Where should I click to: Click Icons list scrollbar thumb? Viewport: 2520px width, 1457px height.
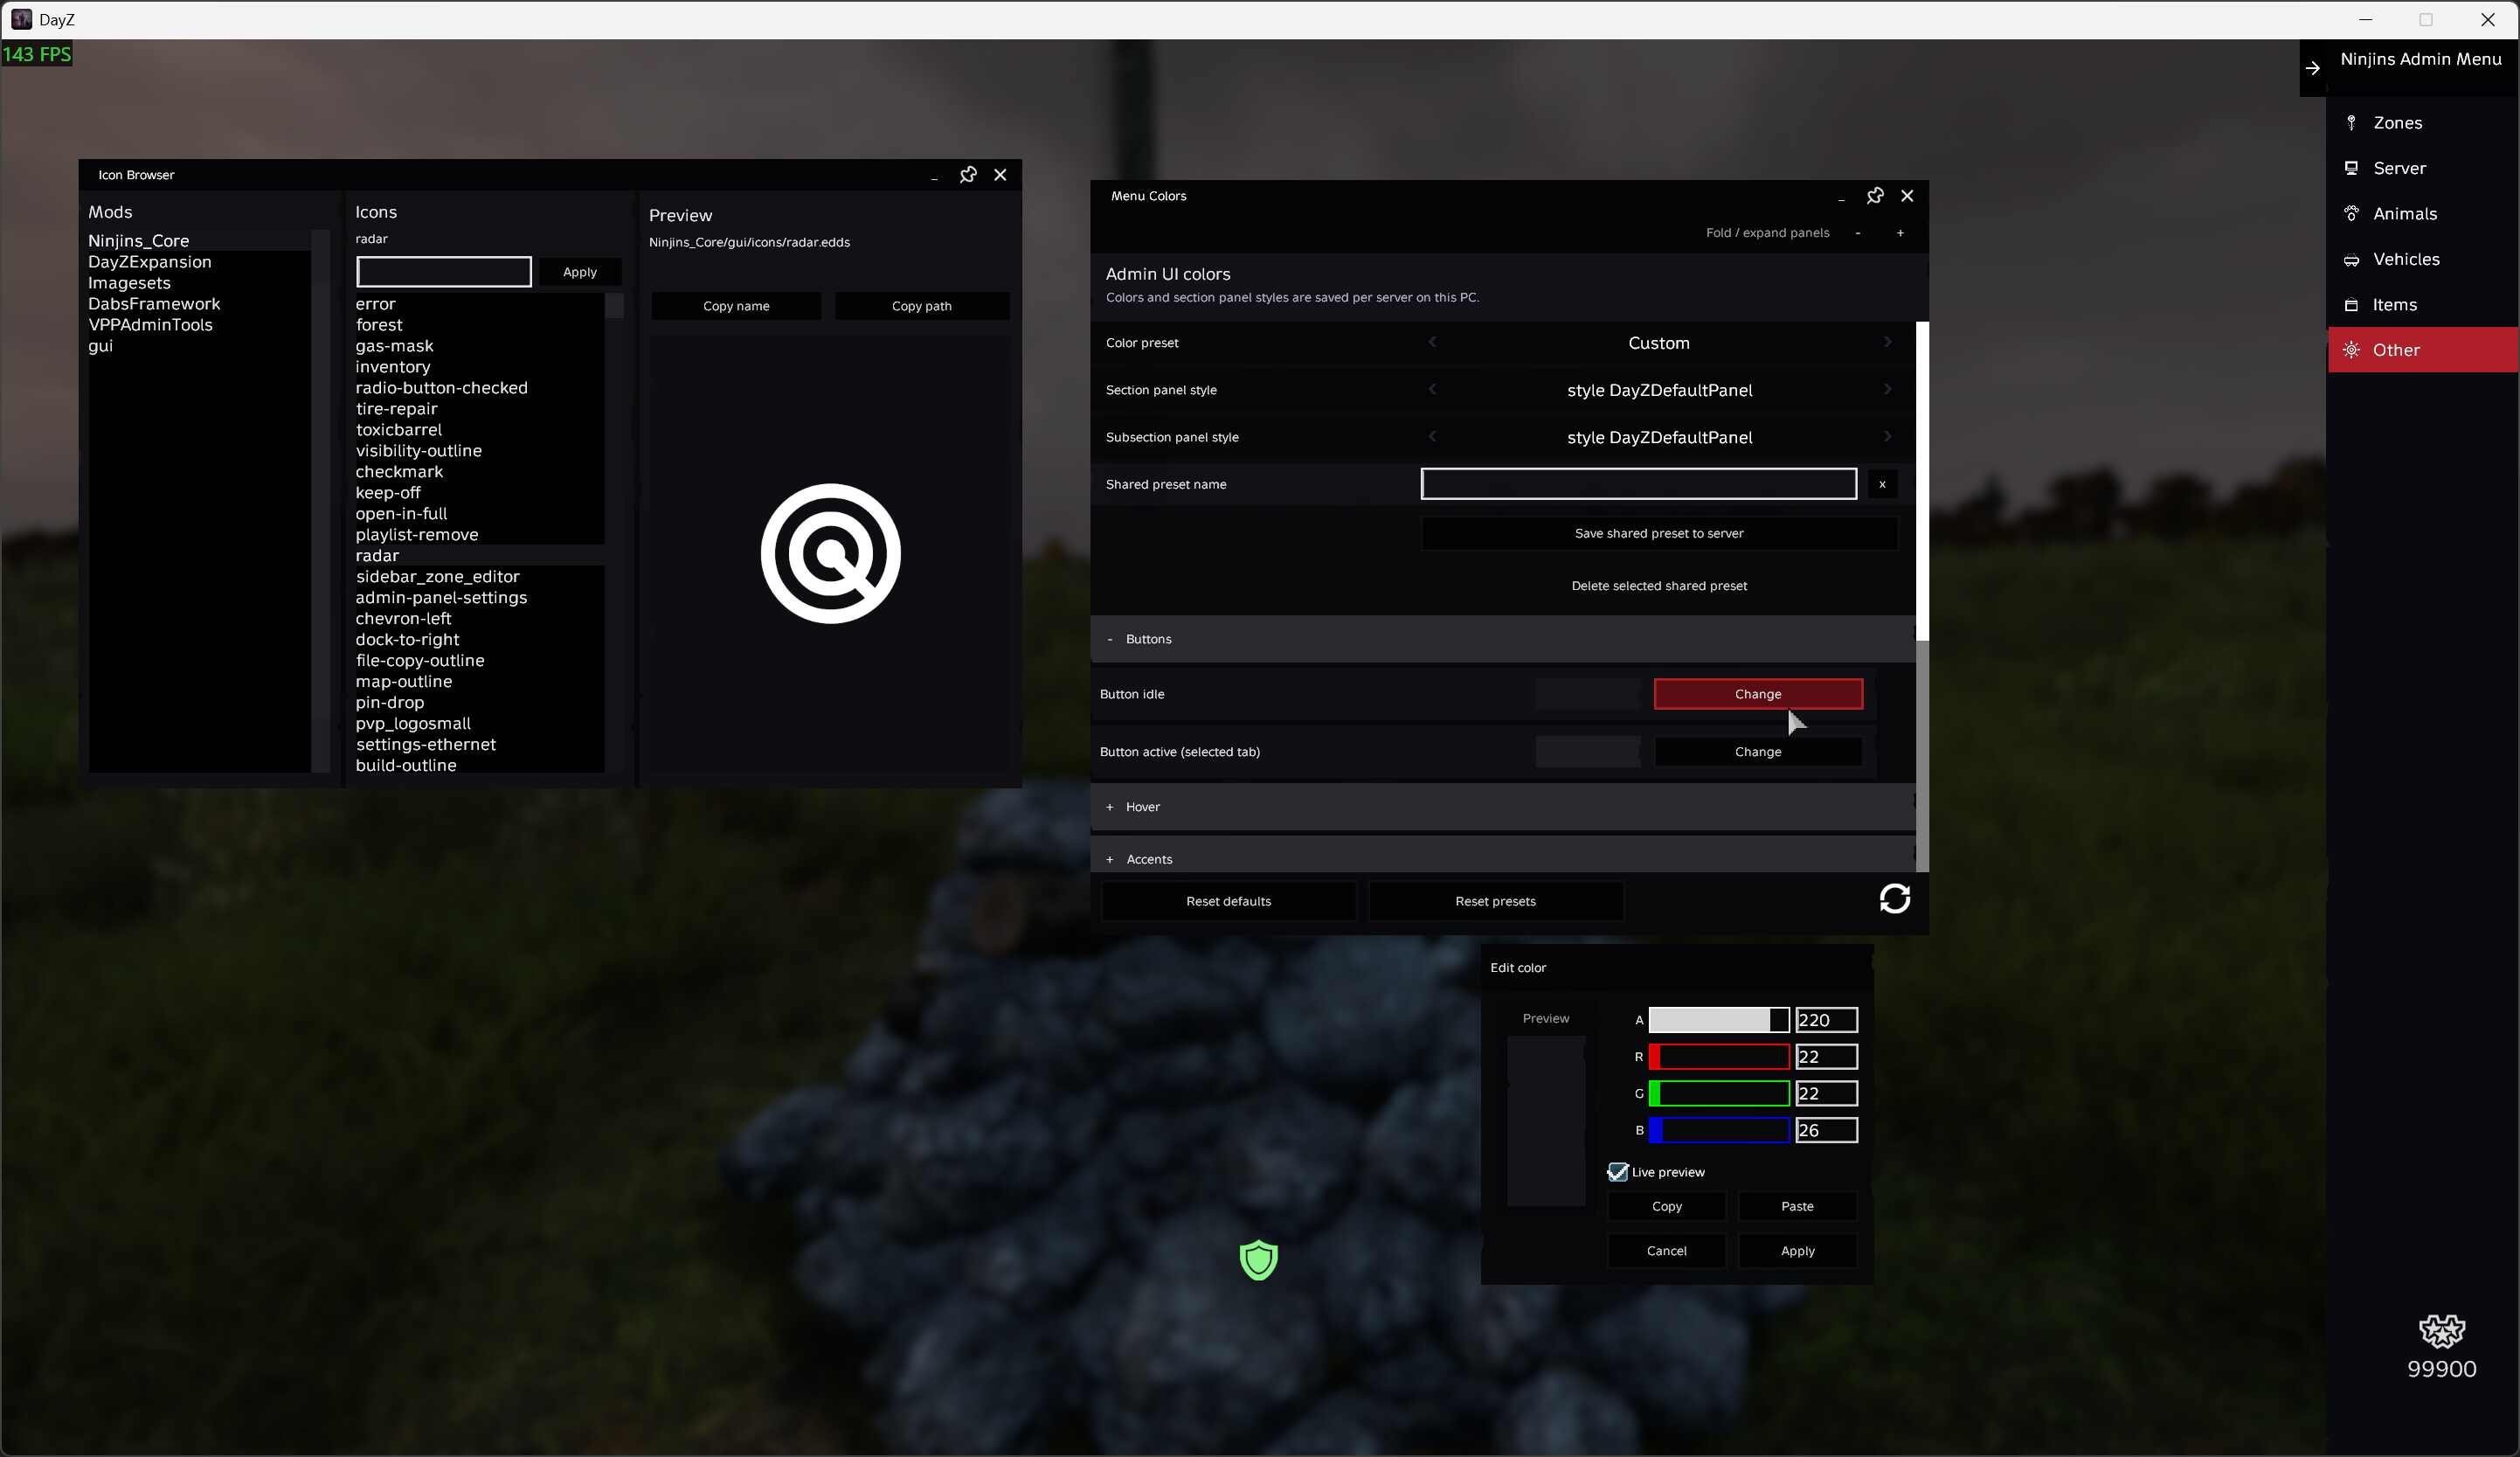point(615,306)
